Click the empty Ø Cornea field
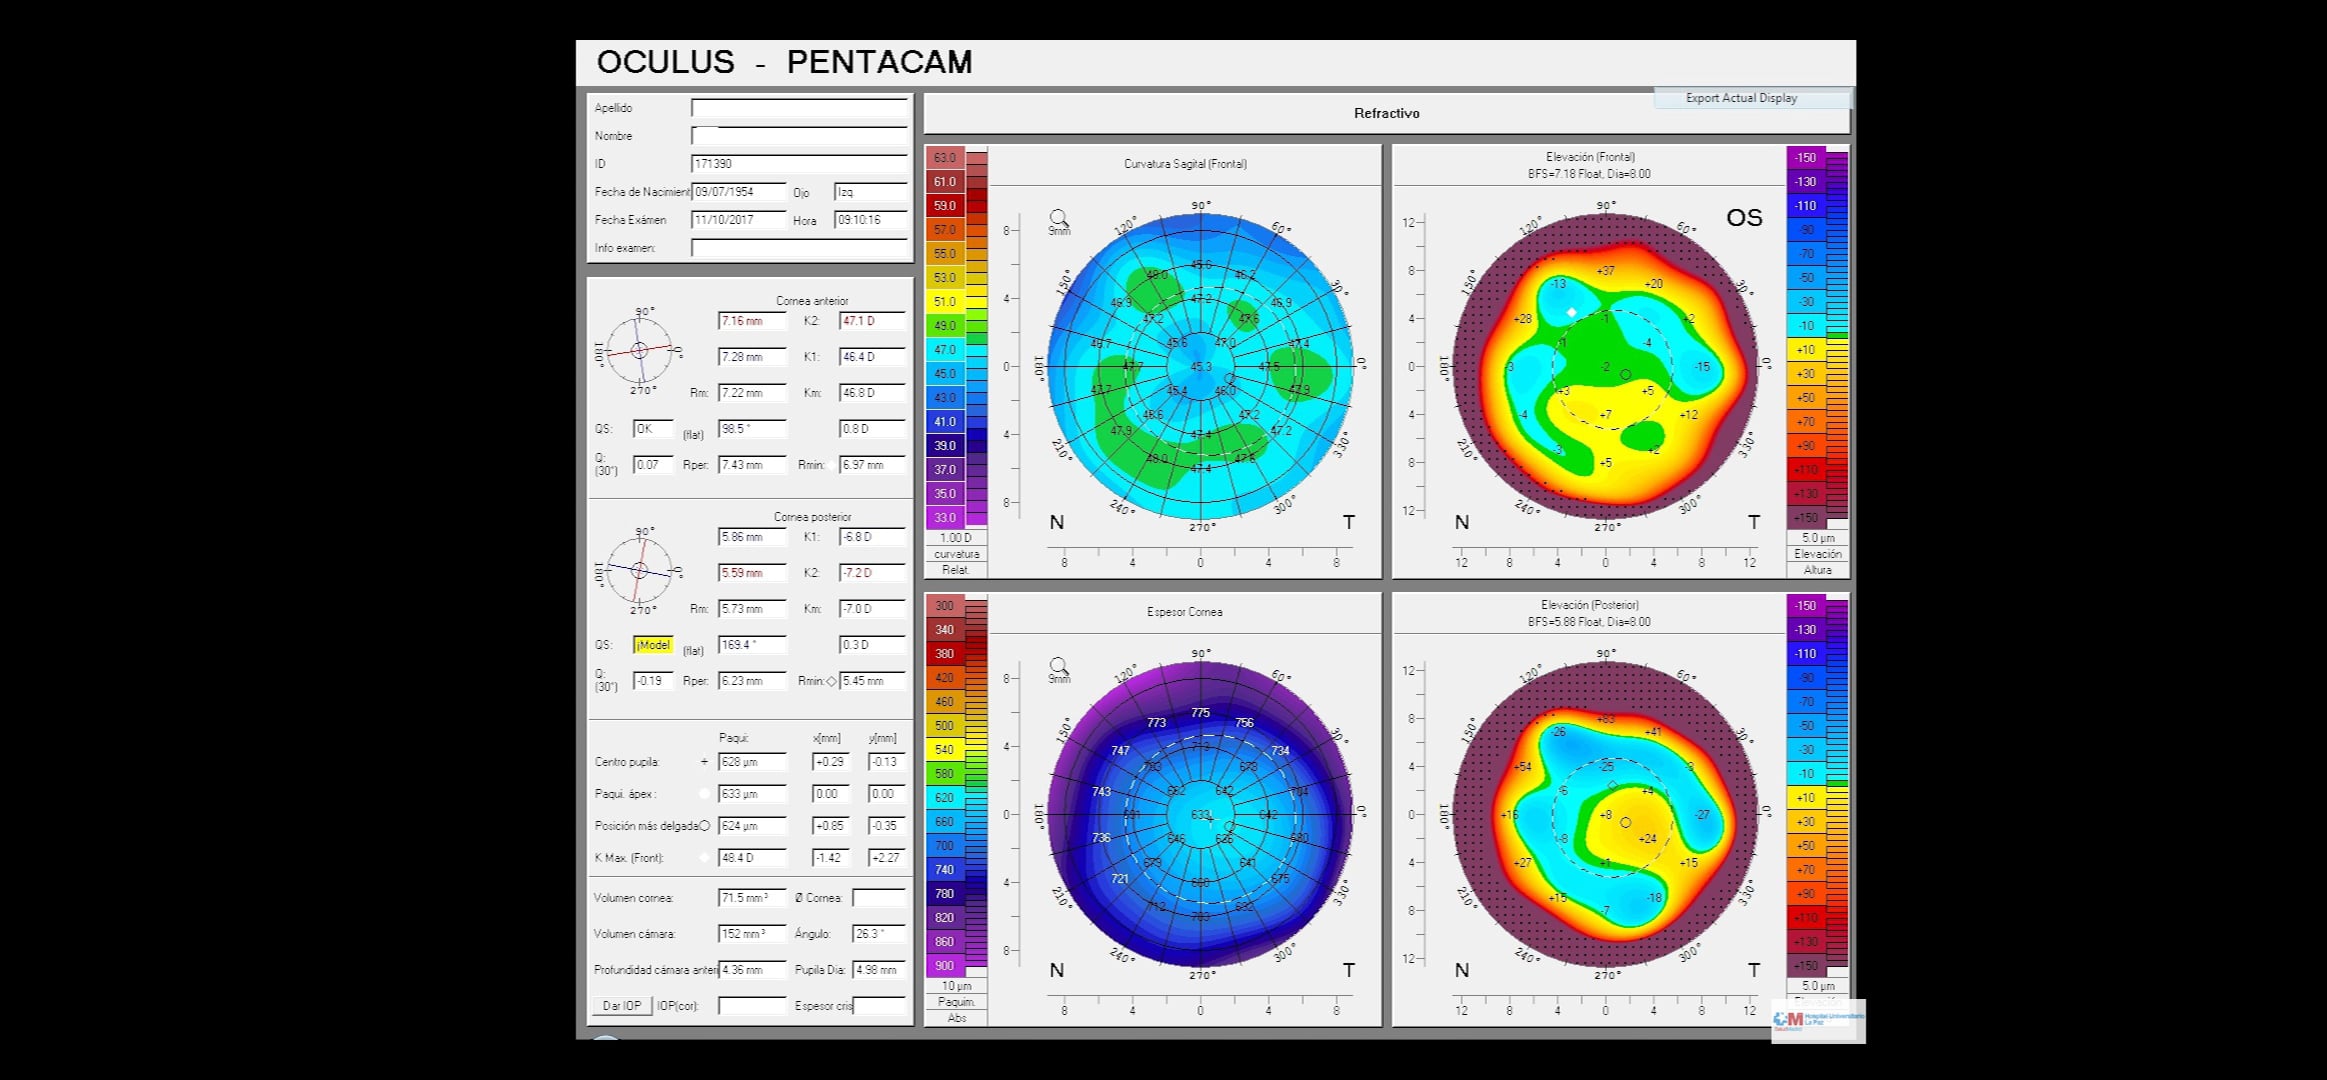The width and height of the screenshot is (2327, 1080). [x=879, y=898]
